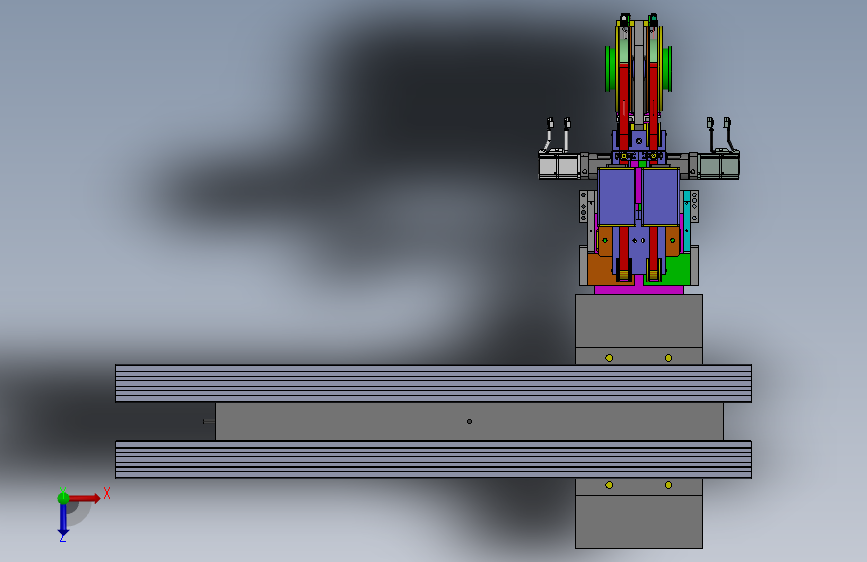Select the magenta base plate under the assembly
Image resolution: width=867 pixels, height=562 pixels.
point(639,289)
